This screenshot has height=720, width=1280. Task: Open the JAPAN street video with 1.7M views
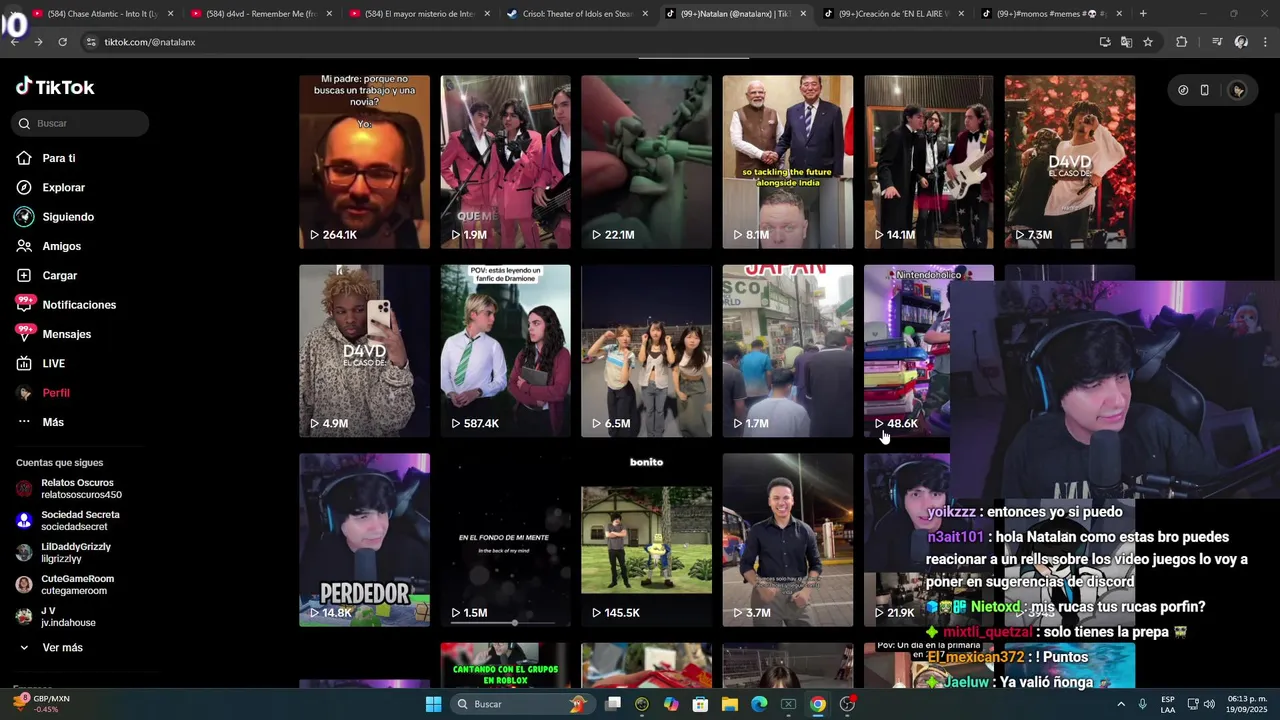788,350
